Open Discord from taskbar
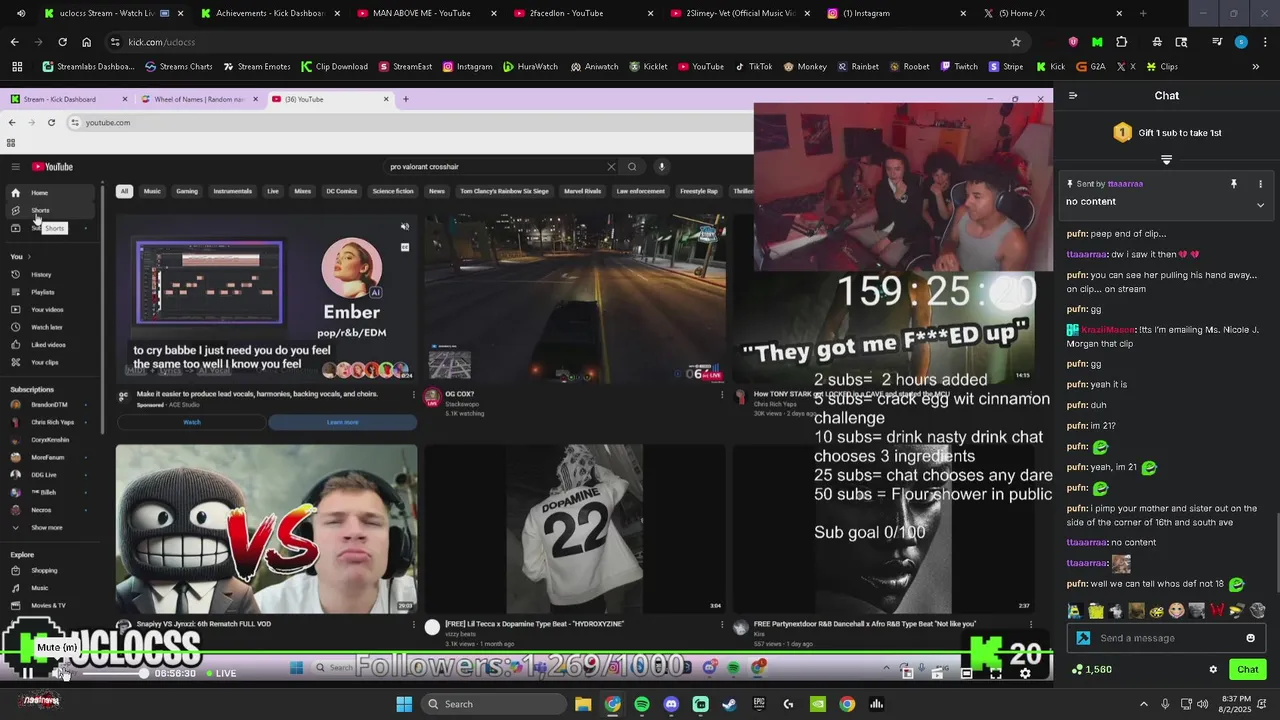Screen dimensions: 1280x720 click(x=671, y=704)
